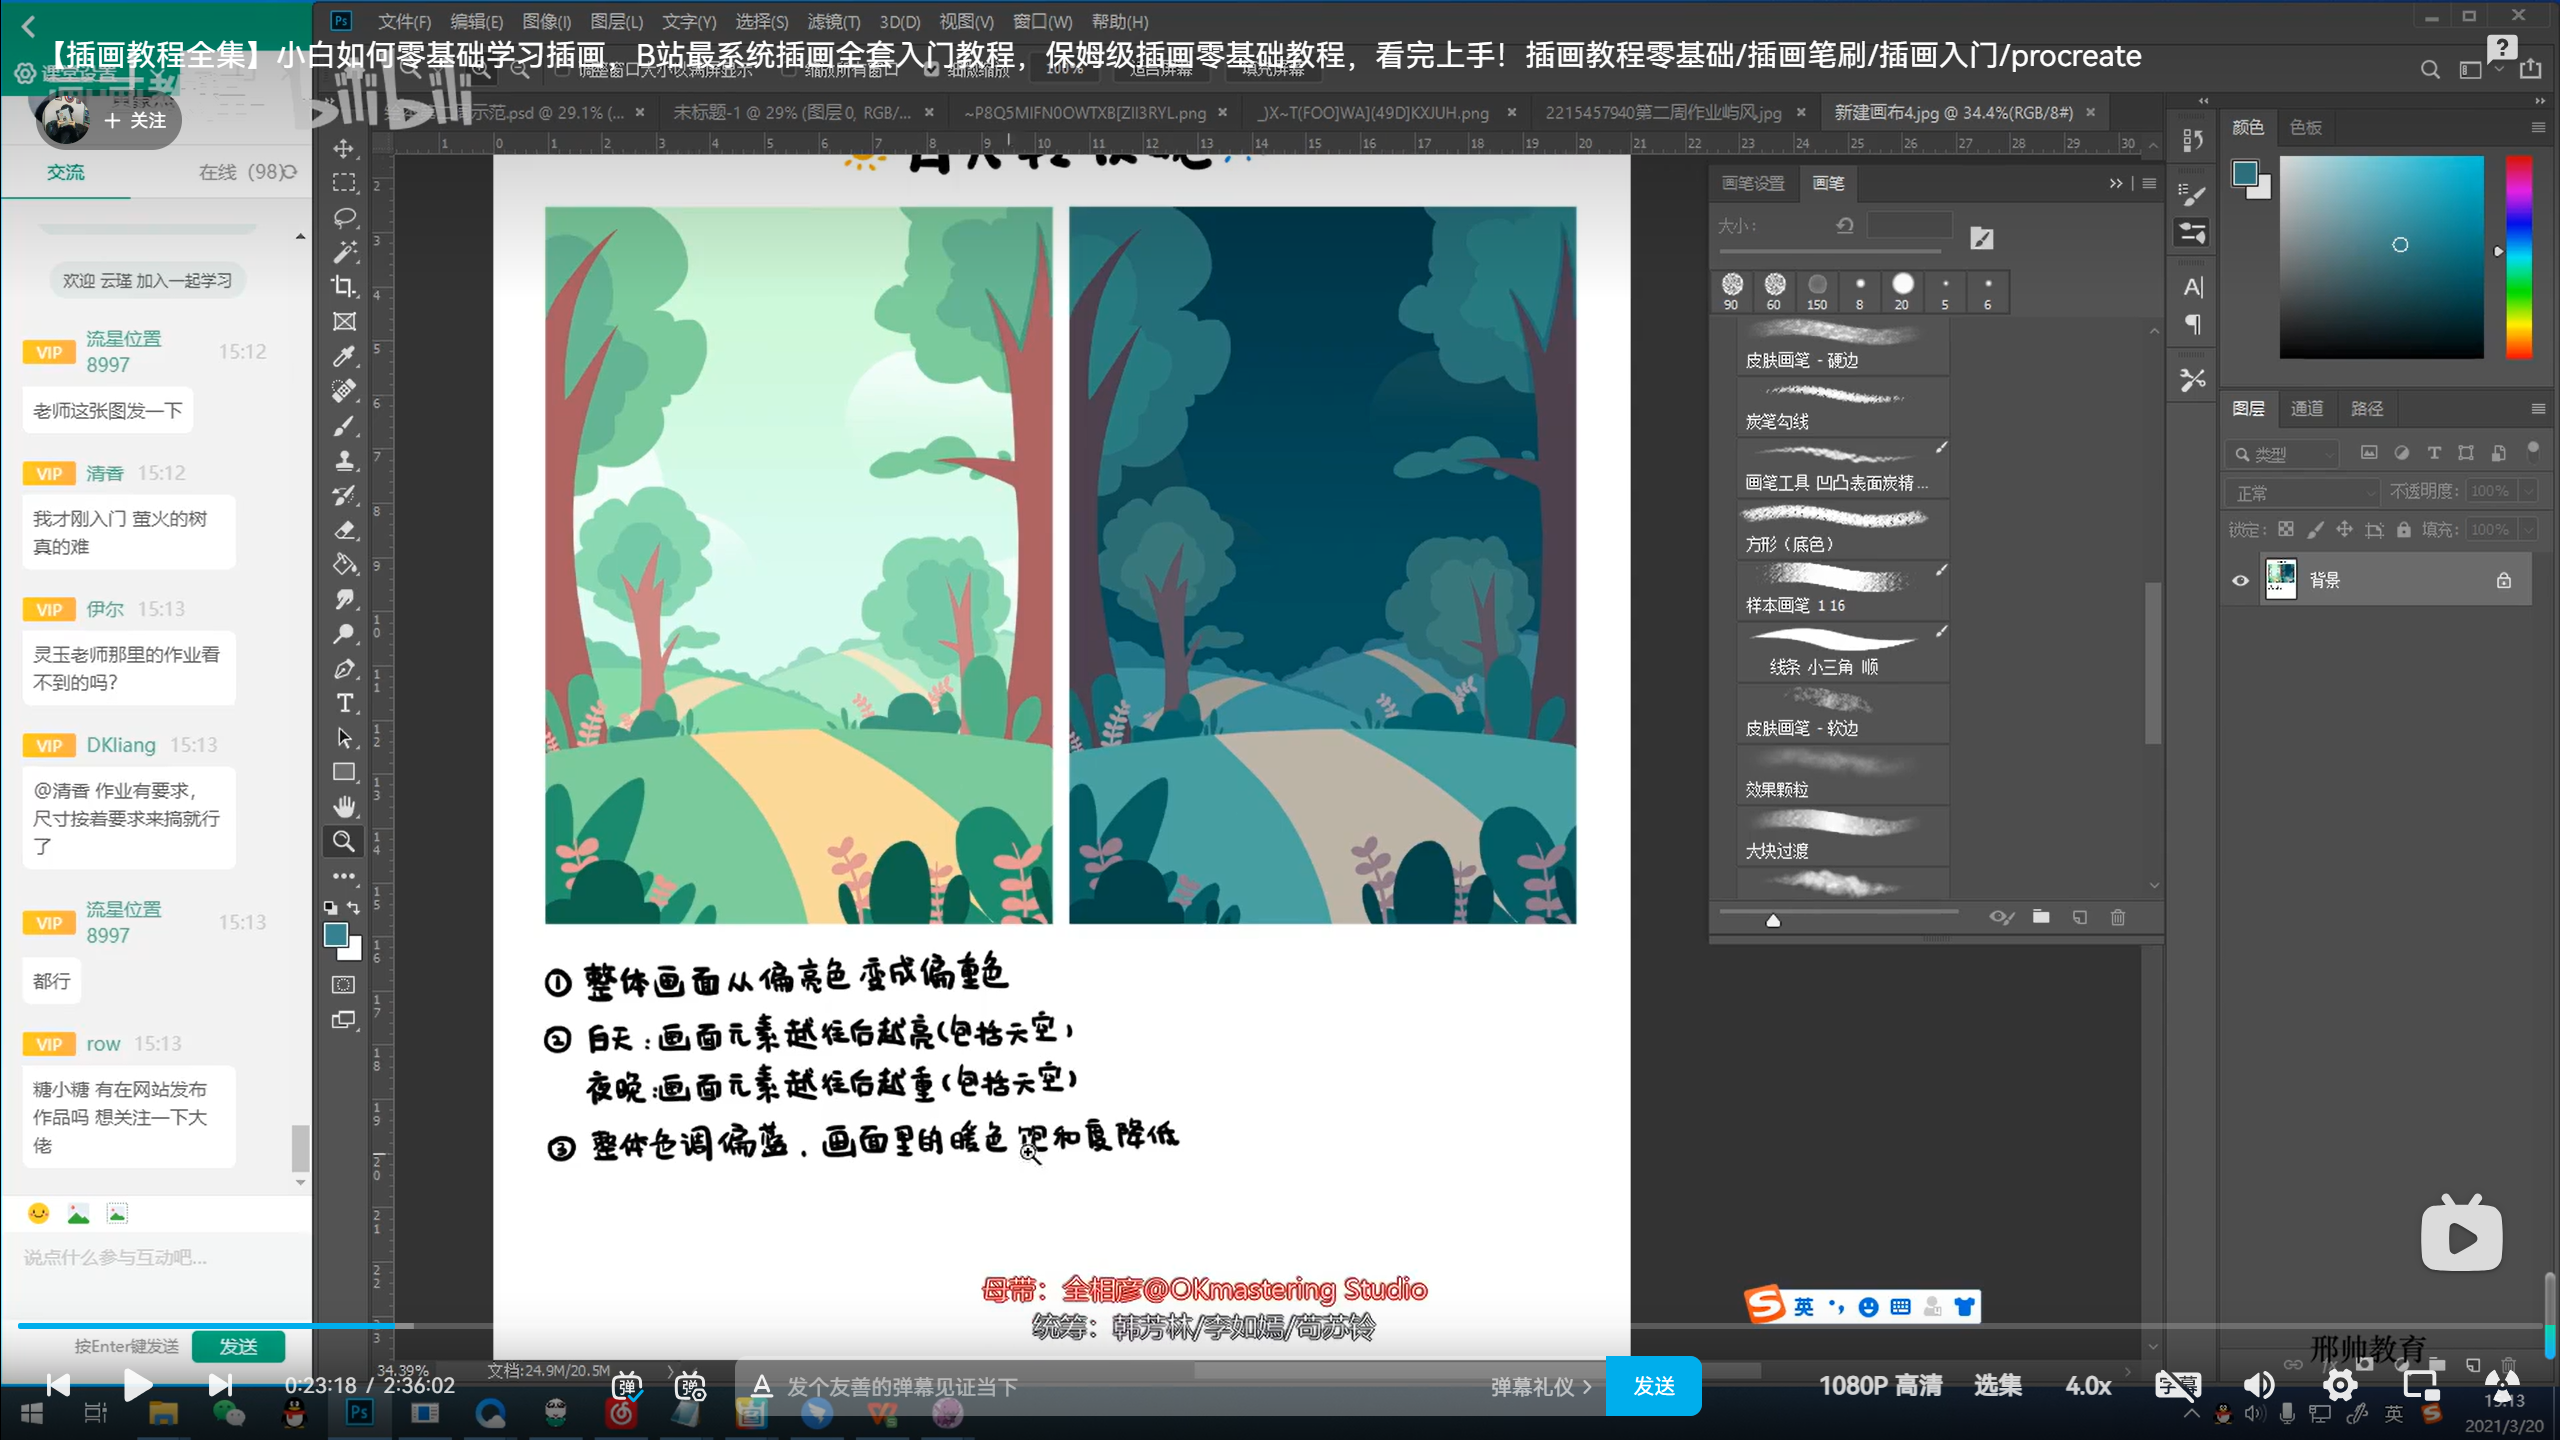Click the Move tool
The image size is (2560, 1440).
coord(344,148)
